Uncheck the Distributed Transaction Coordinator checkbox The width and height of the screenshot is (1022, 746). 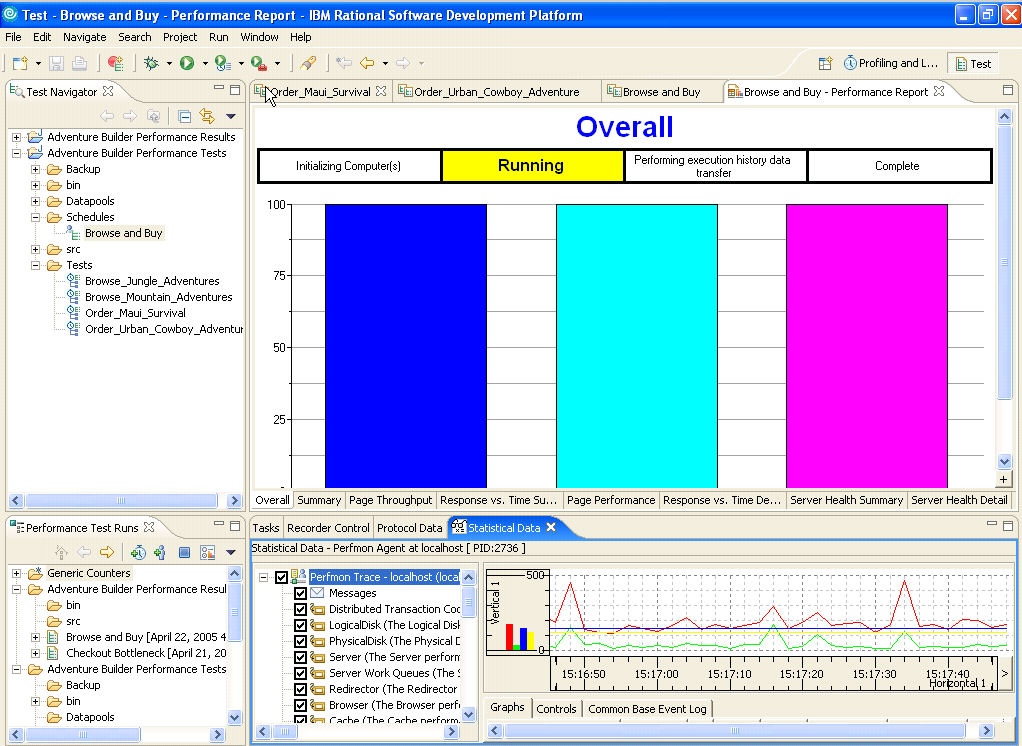pos(300,609)
